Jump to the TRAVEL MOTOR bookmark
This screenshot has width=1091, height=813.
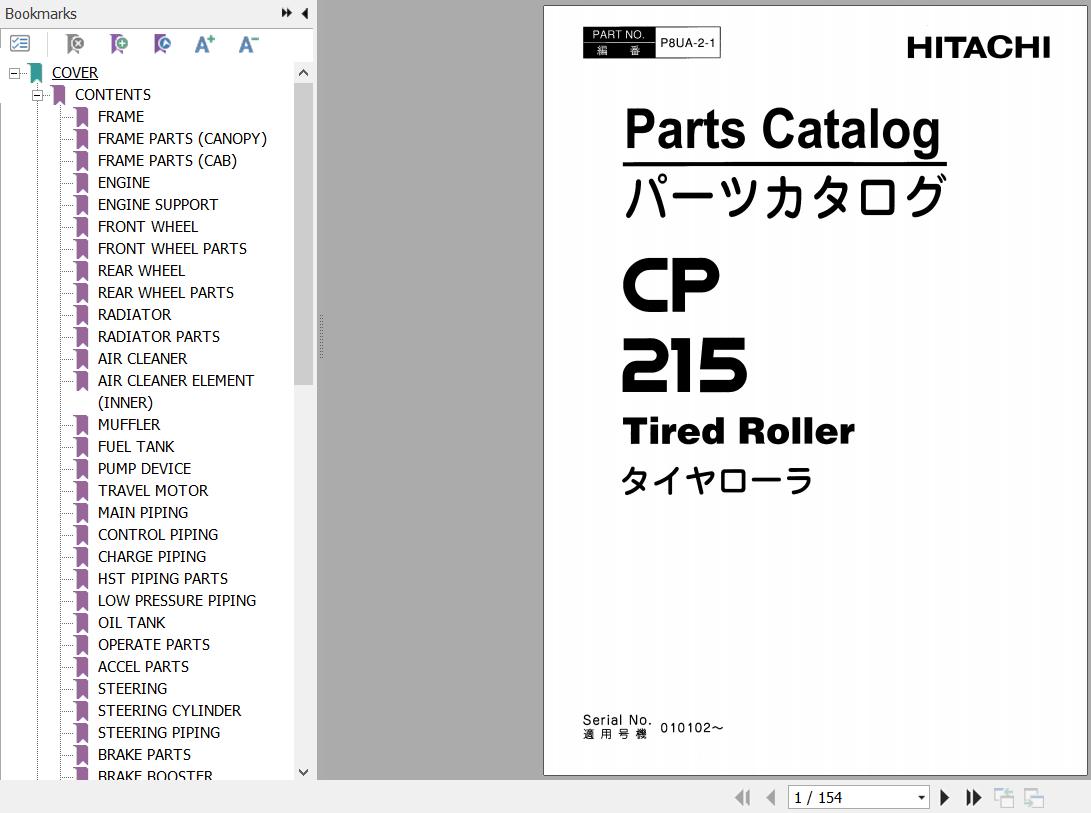(153, 491)
